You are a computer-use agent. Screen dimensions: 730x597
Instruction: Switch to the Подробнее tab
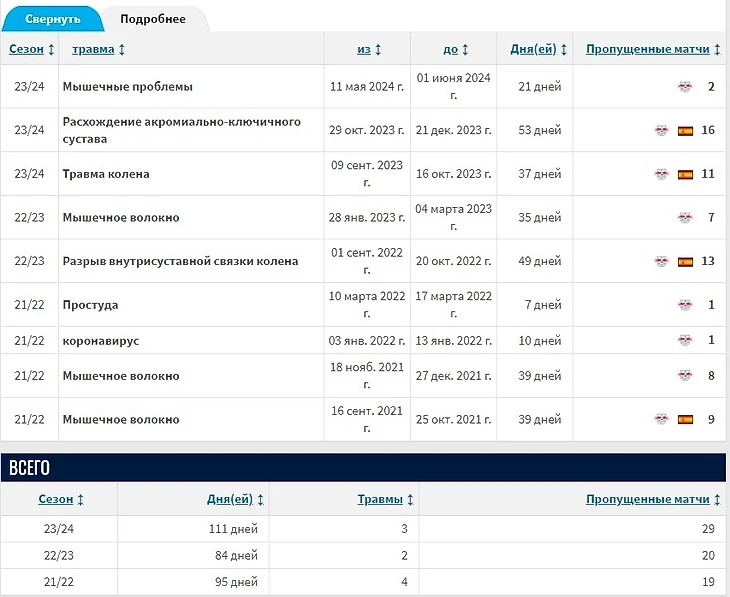(x=152, y=19)
